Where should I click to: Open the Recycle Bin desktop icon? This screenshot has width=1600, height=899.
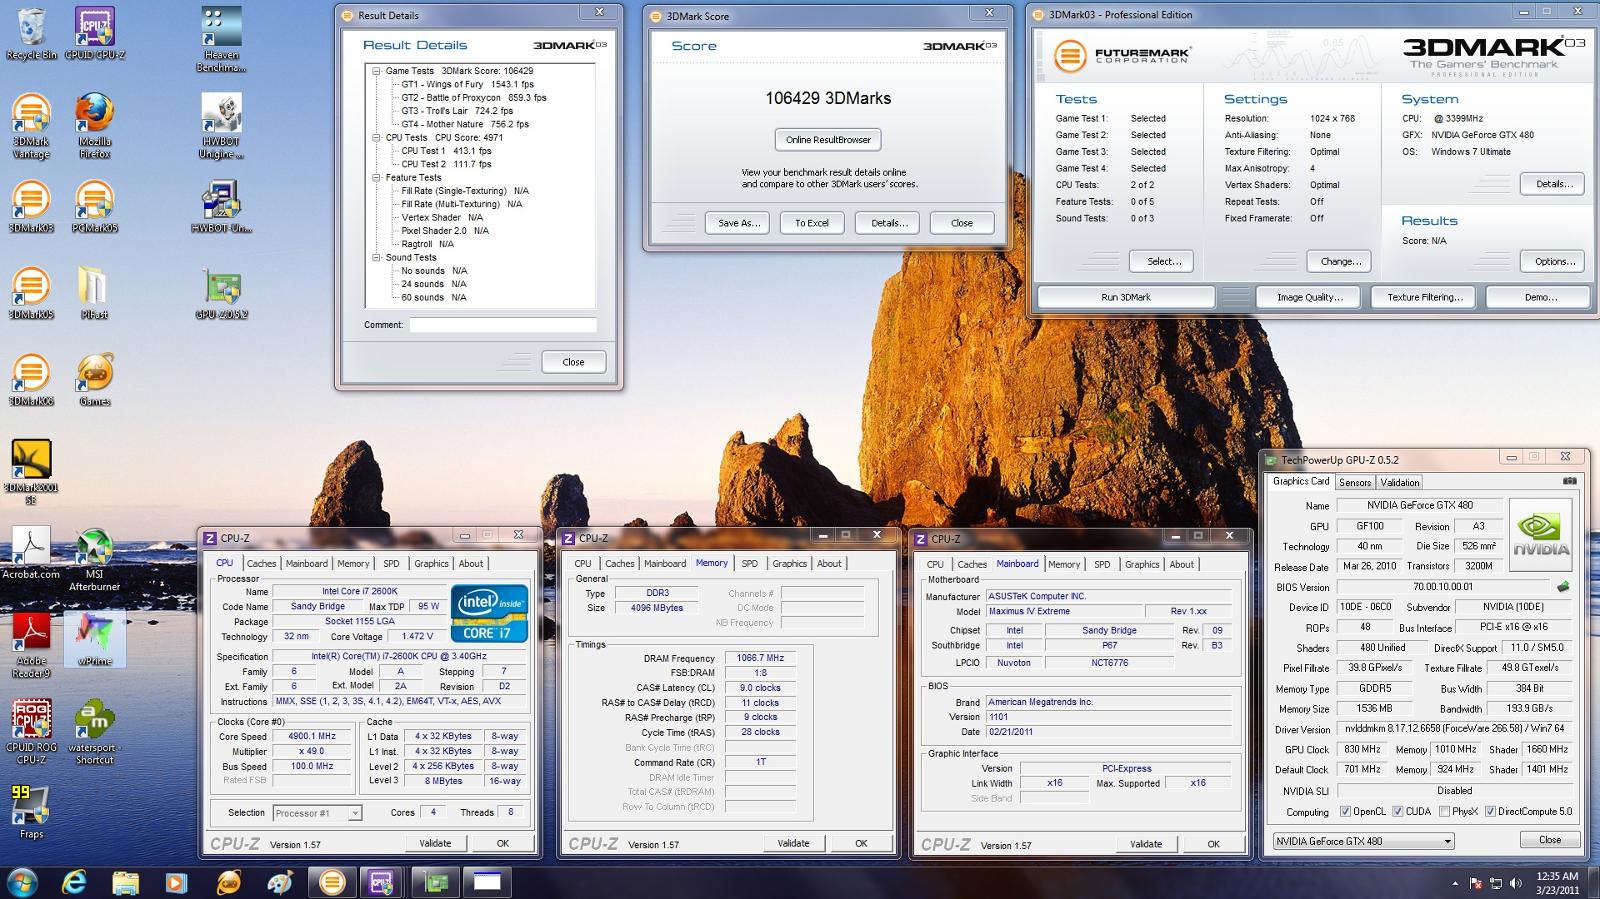point(31,33)
